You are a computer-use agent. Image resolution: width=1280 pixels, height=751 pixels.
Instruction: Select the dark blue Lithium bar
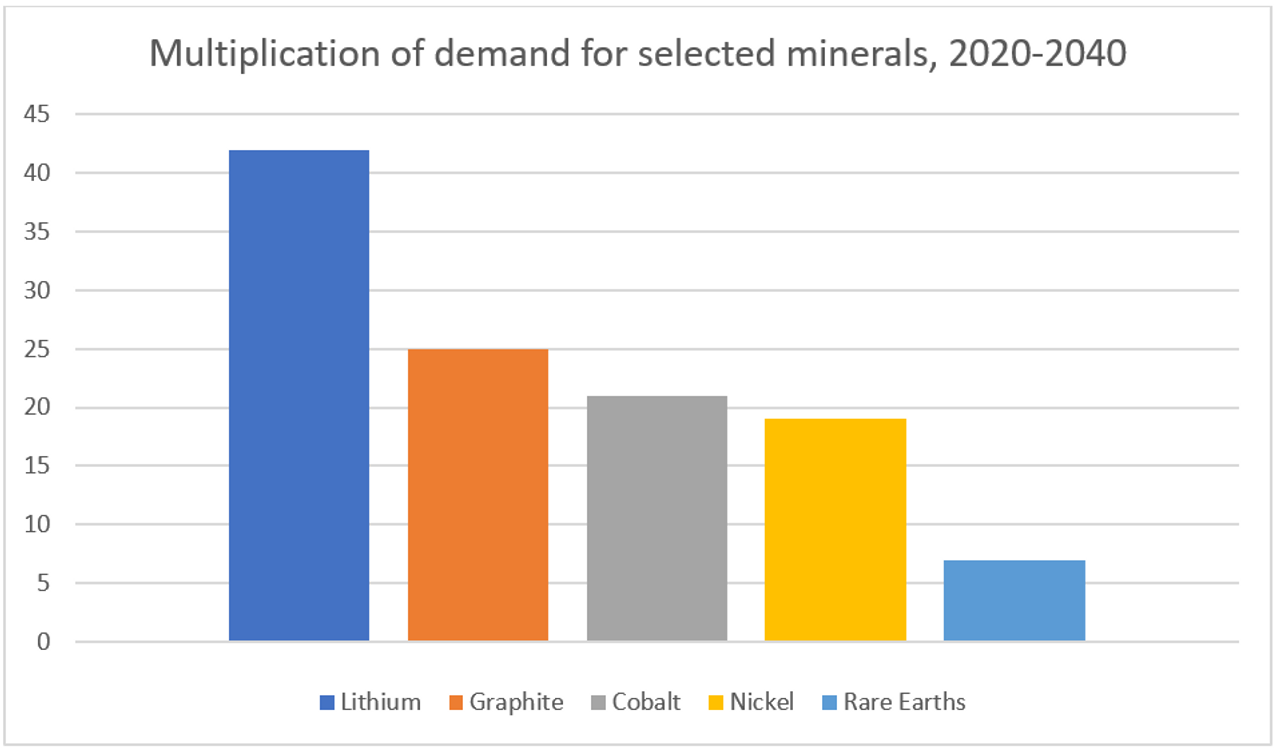pos(299,395)
